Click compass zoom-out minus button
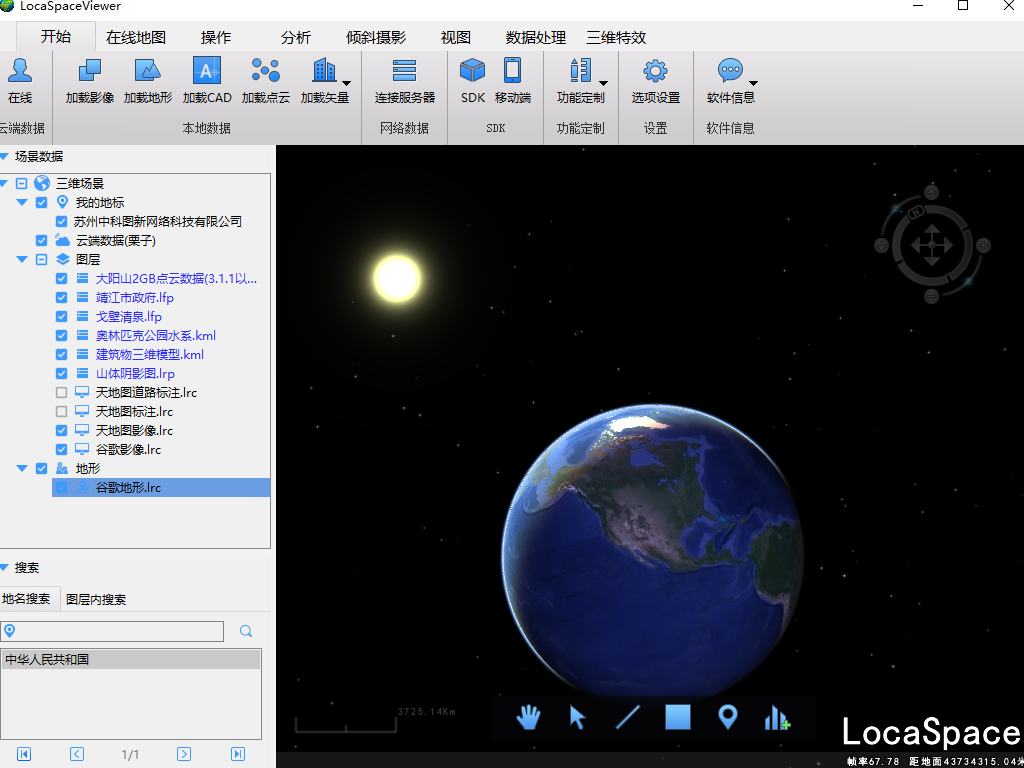This screenshot has height=768, width=1024. 932,296
